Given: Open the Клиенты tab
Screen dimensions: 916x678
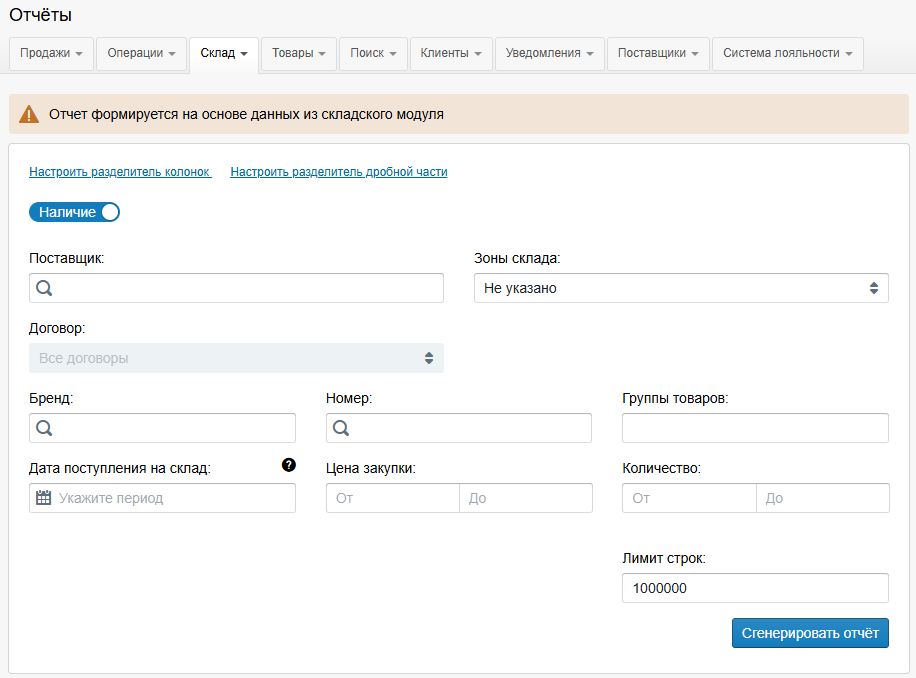Looking at the screenshot, I should 451,53.
